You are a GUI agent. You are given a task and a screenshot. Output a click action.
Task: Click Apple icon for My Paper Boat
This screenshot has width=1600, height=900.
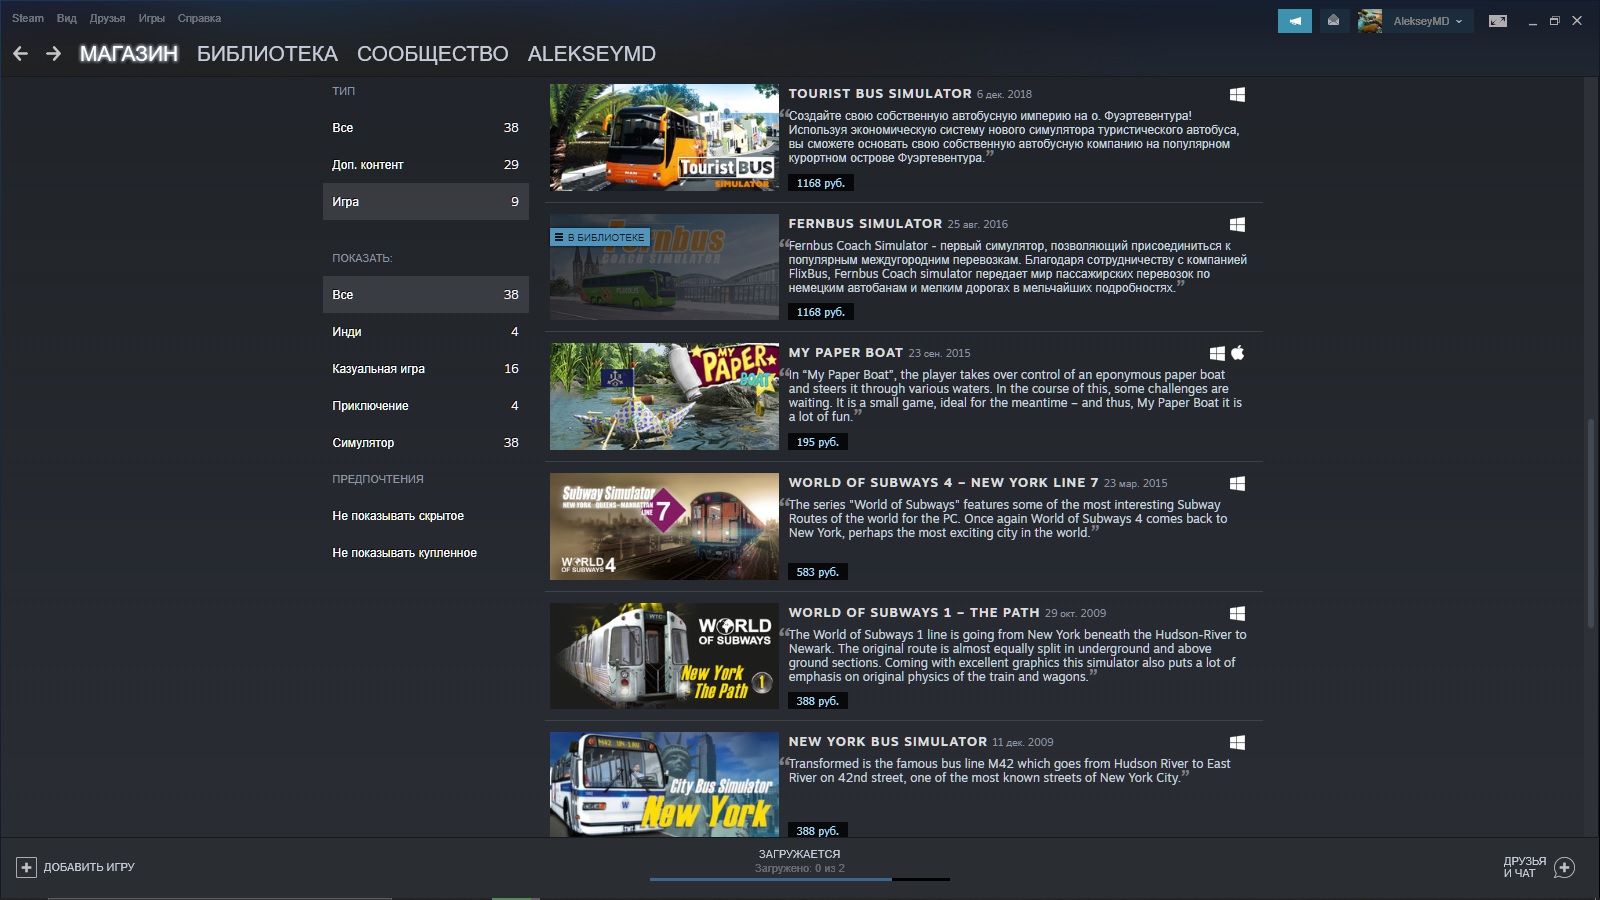(1238, 352)
